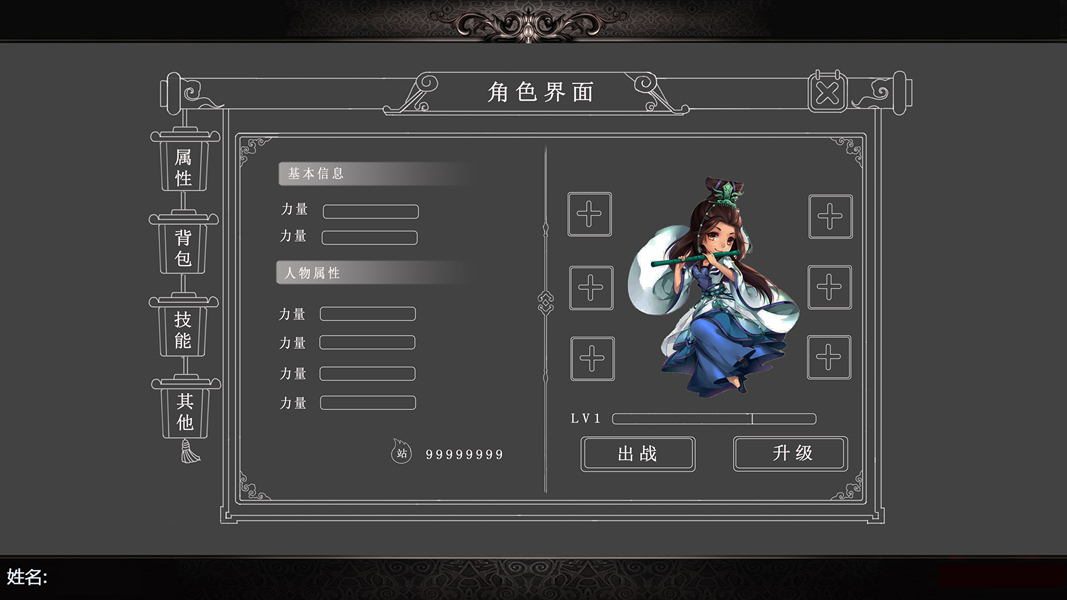Open the 属性 lantern tab
Screen dimensions: 1067x600
click(x=184, y=167)
